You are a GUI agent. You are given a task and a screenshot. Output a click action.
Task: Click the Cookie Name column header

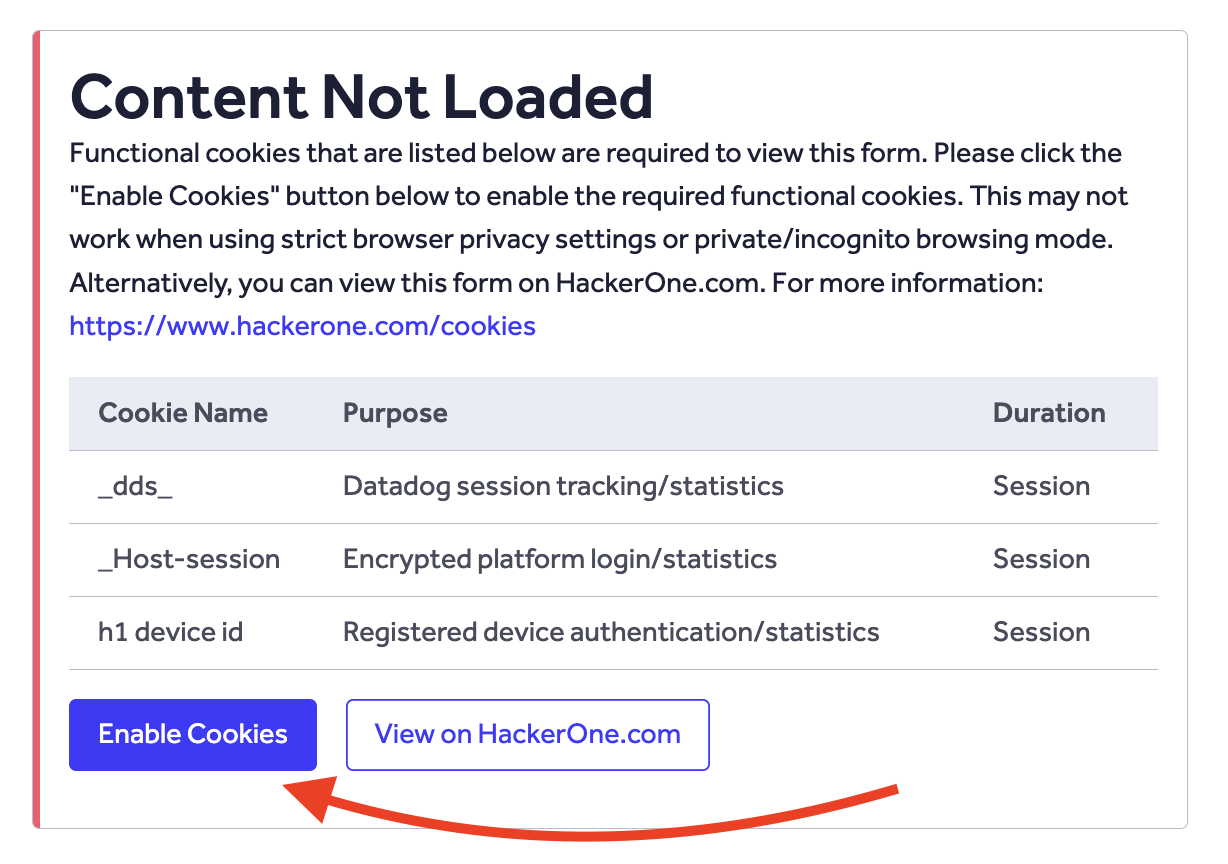tap(183, 413)
